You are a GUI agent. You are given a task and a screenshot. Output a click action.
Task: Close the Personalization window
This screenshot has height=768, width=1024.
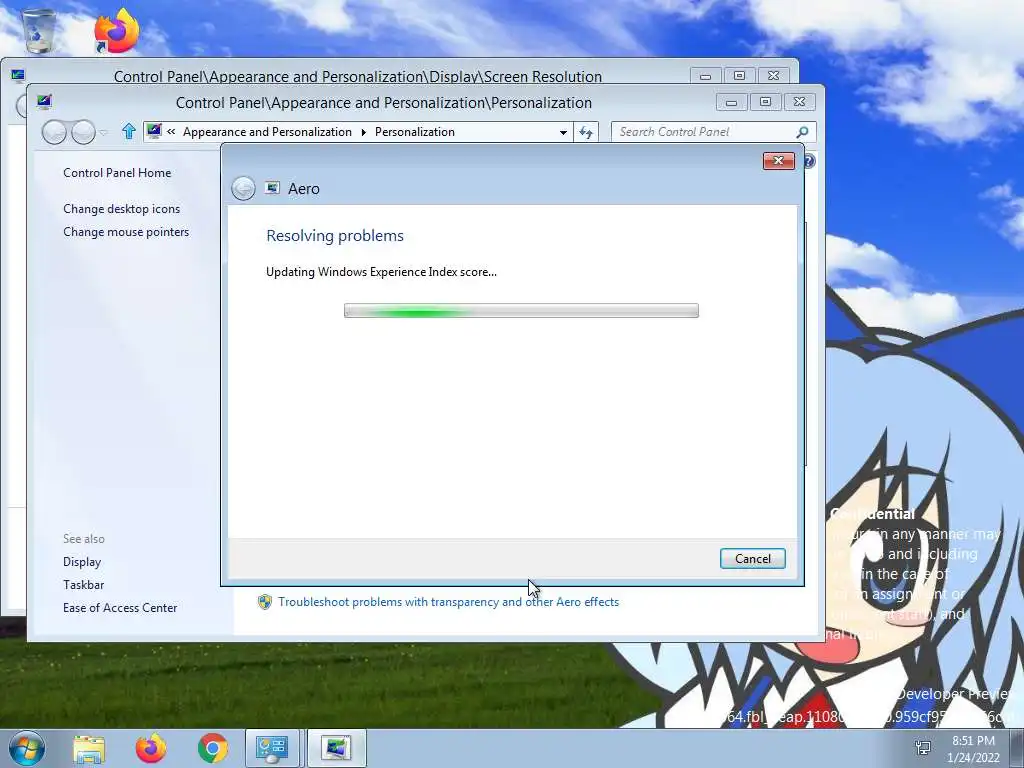coord(799,103)
